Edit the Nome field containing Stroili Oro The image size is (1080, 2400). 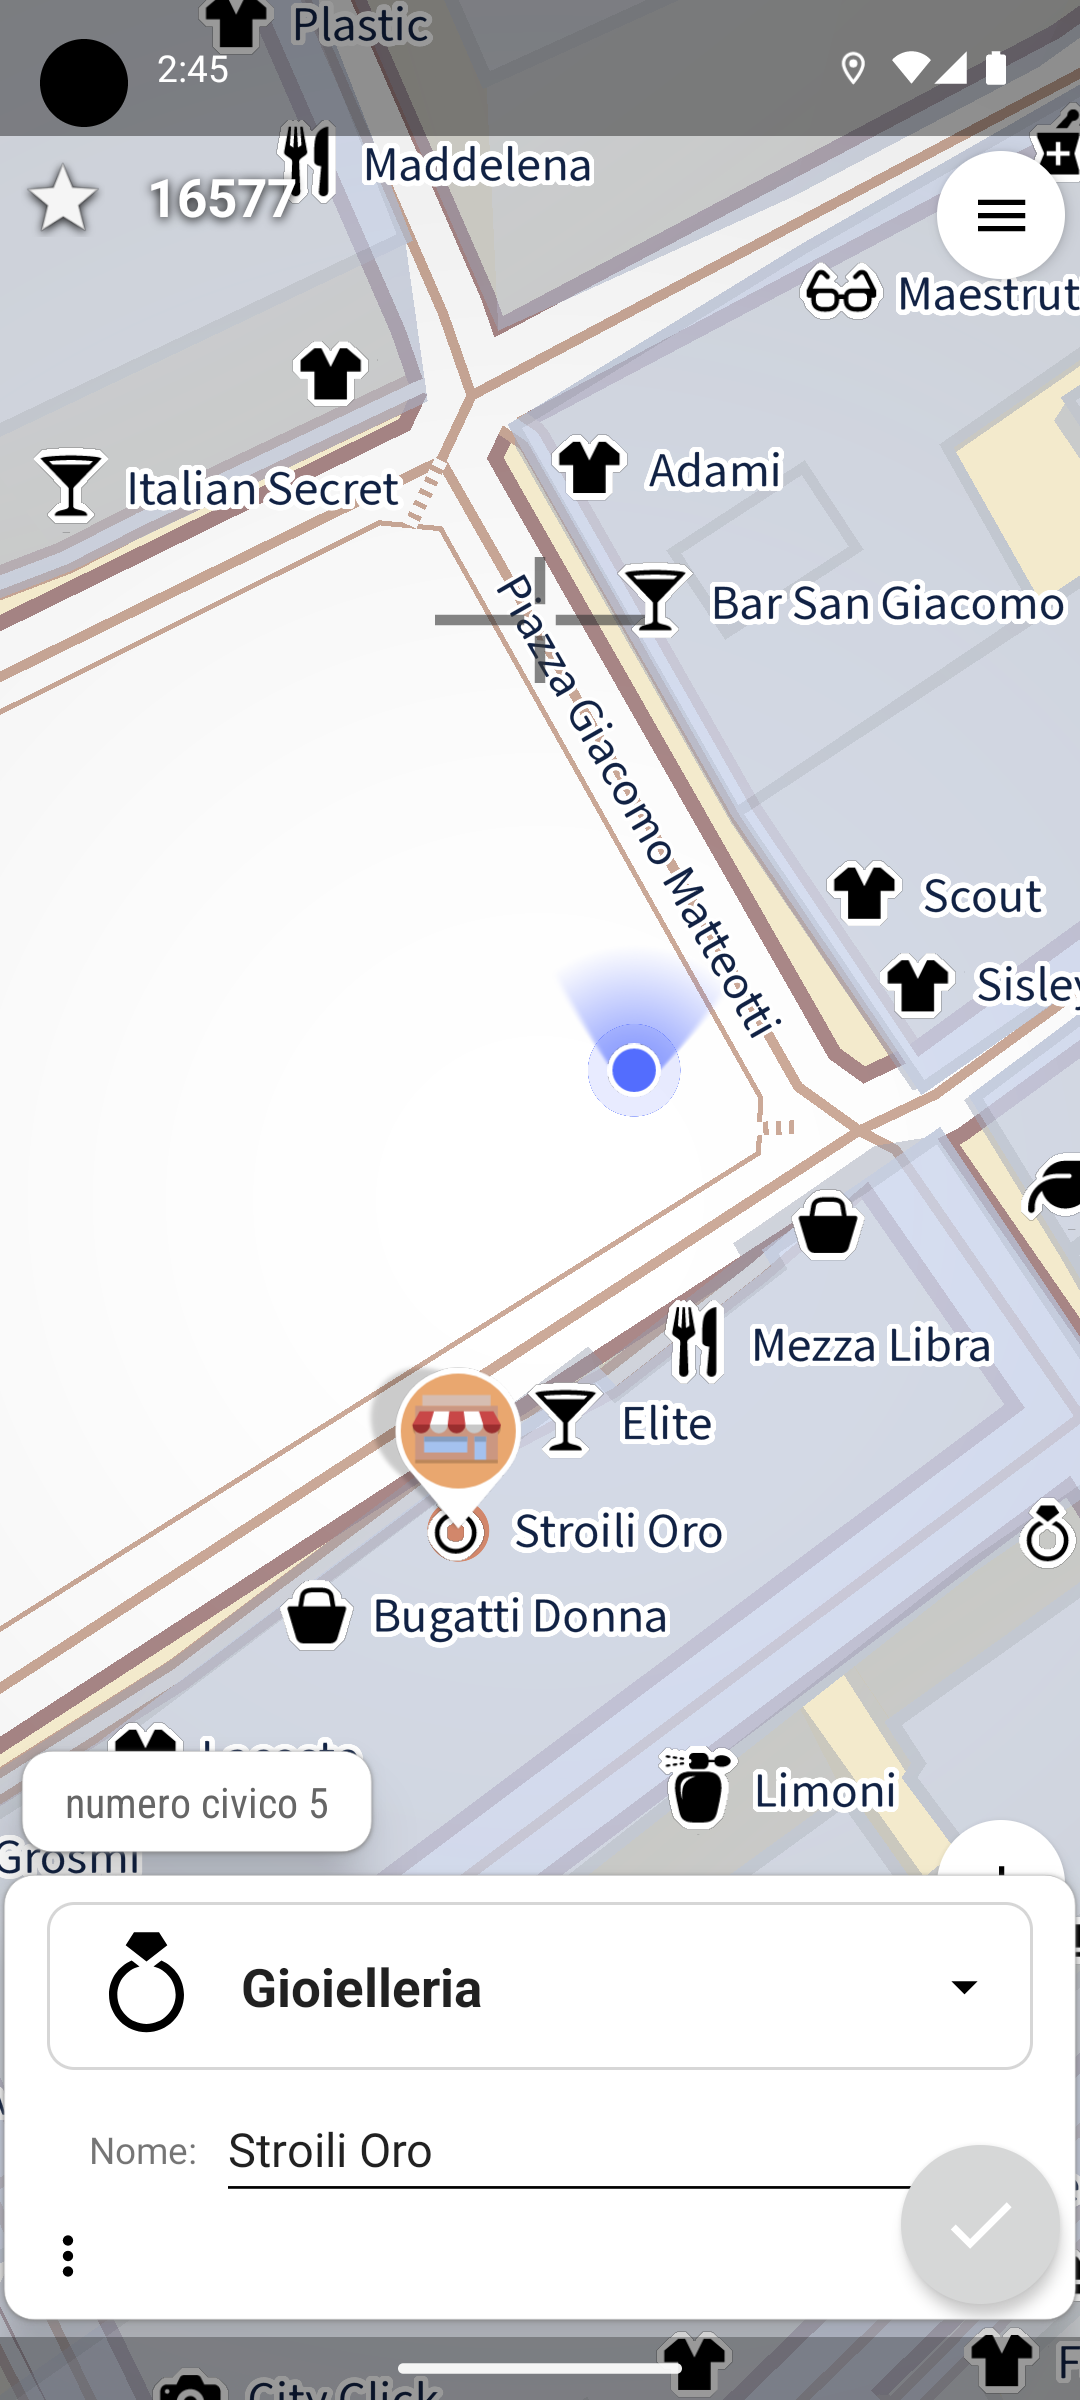(570, 2152)
